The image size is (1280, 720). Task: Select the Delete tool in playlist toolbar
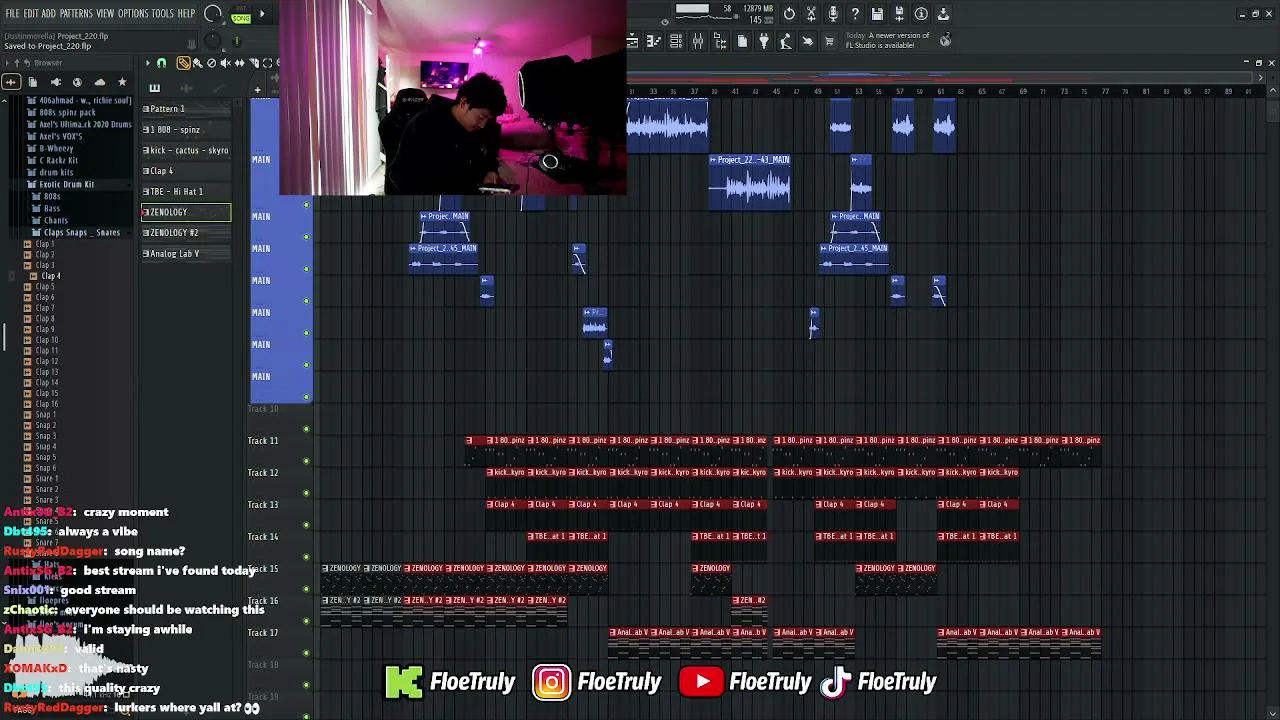point(211,63)
